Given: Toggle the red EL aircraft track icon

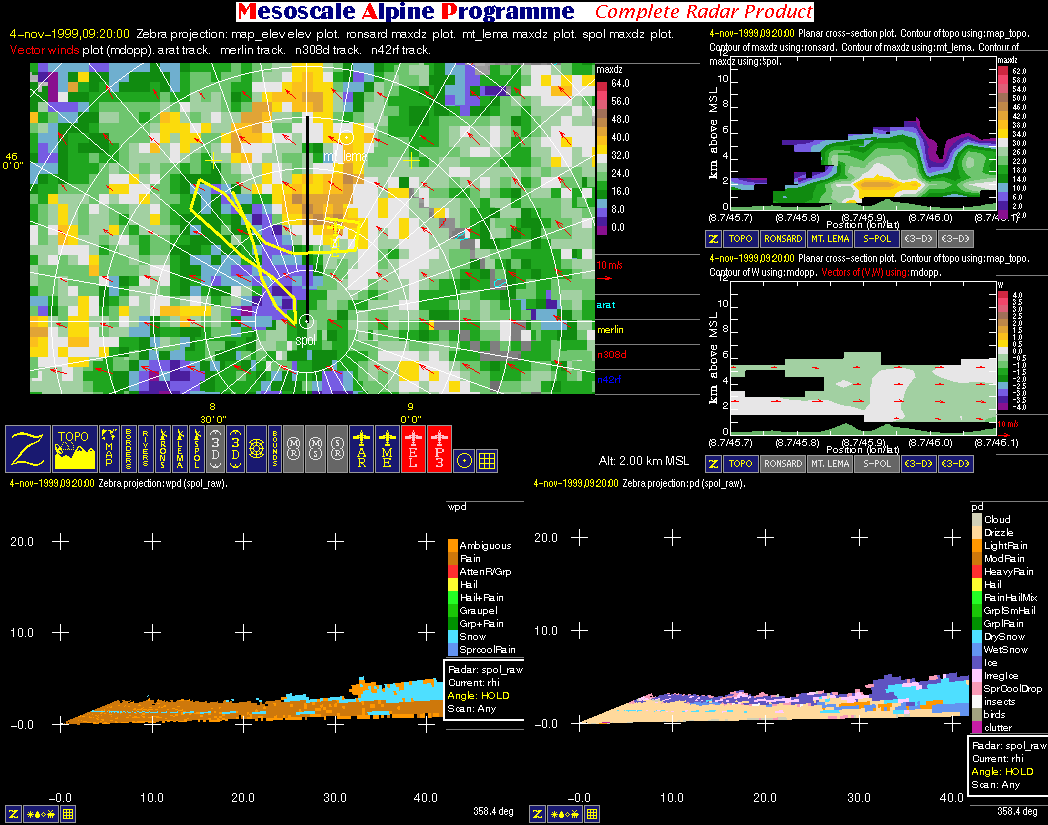Looking at the screenshot, I should pyautogui.click(x=413, y=449).
